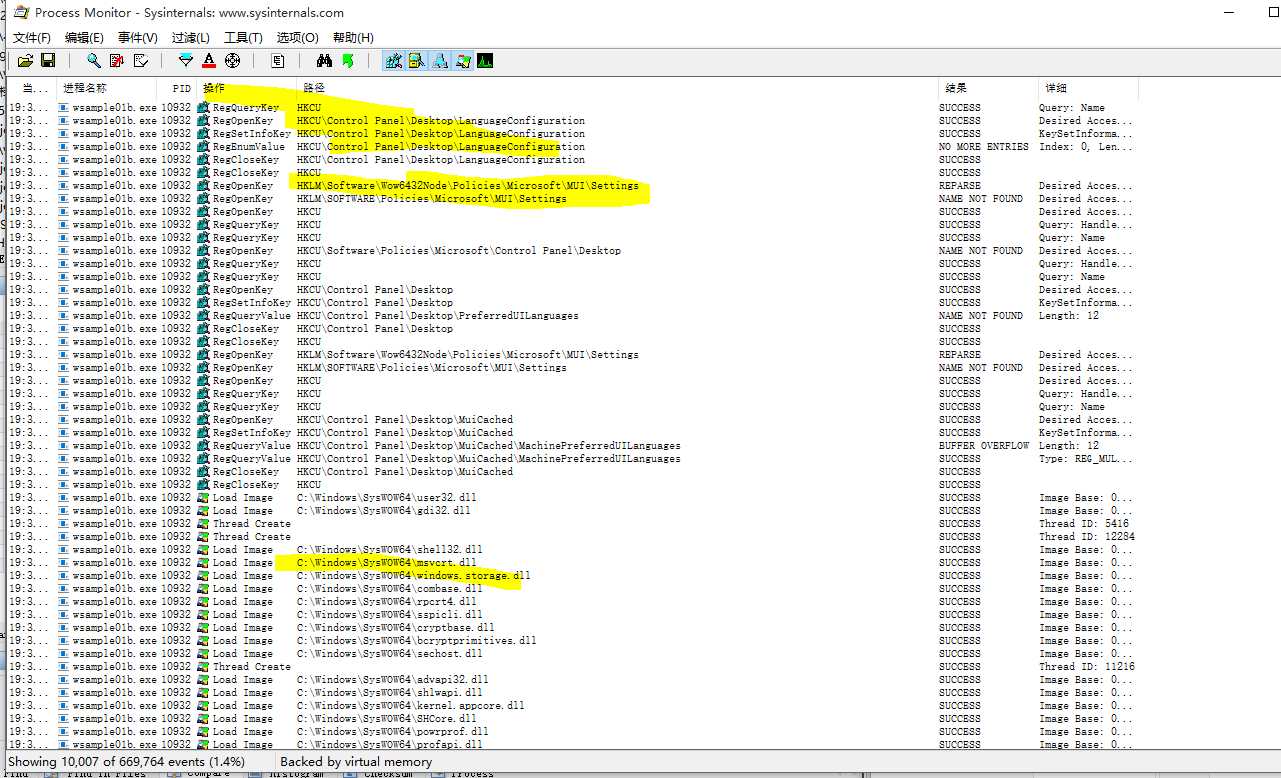The width and height of the screenshot is (1281, 778).
Task: Toggle Show Profiling Events toolbar button
Action: click(x=485, y=61)
